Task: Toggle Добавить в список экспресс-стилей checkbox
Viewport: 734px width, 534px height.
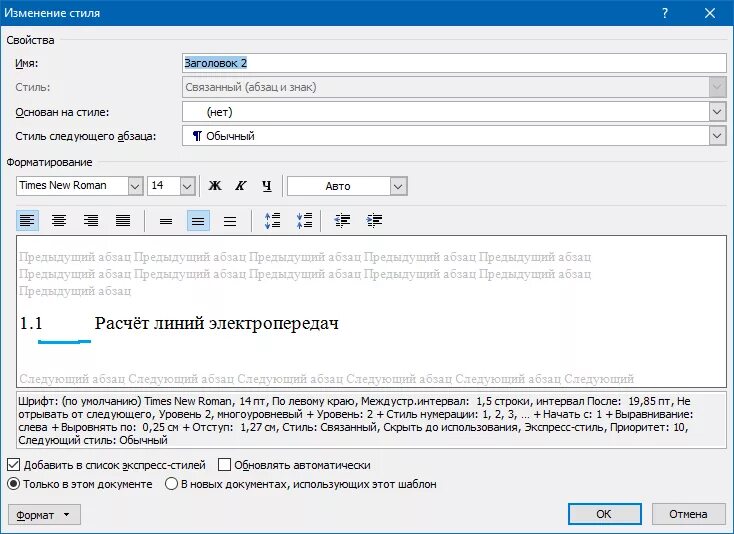Action: coord(14,465)
